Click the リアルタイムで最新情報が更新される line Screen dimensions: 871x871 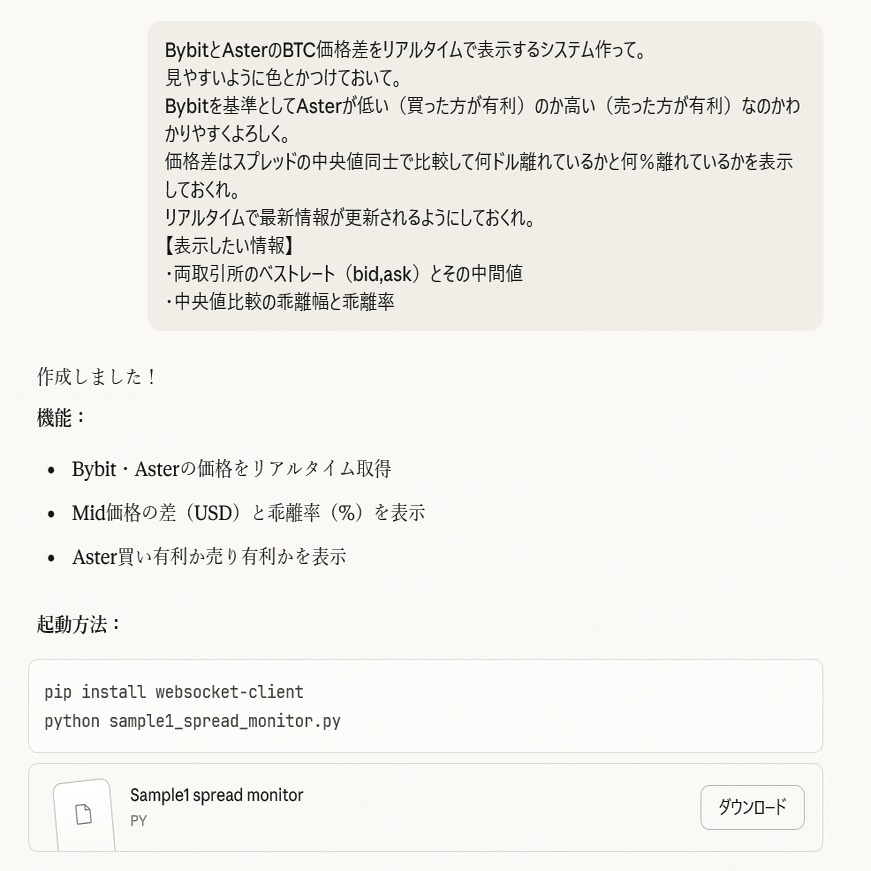click(x=350, y=218)
